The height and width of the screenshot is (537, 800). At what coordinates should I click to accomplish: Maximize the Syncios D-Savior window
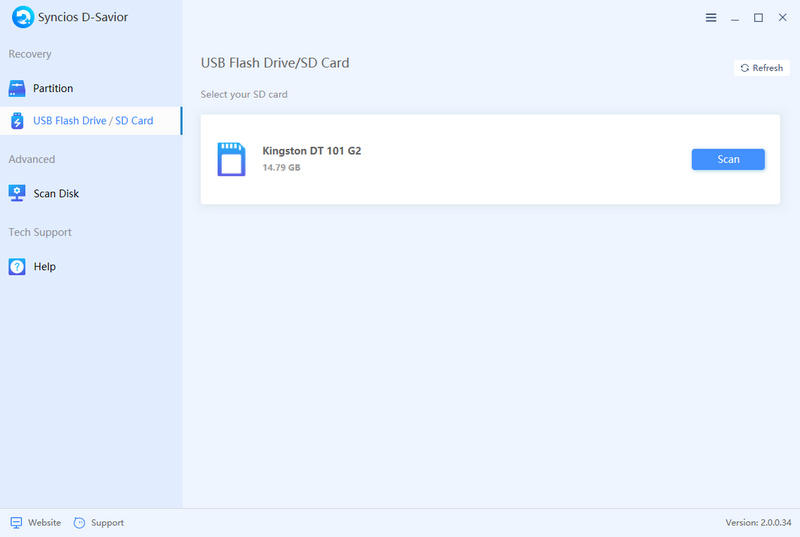point(758,18)
